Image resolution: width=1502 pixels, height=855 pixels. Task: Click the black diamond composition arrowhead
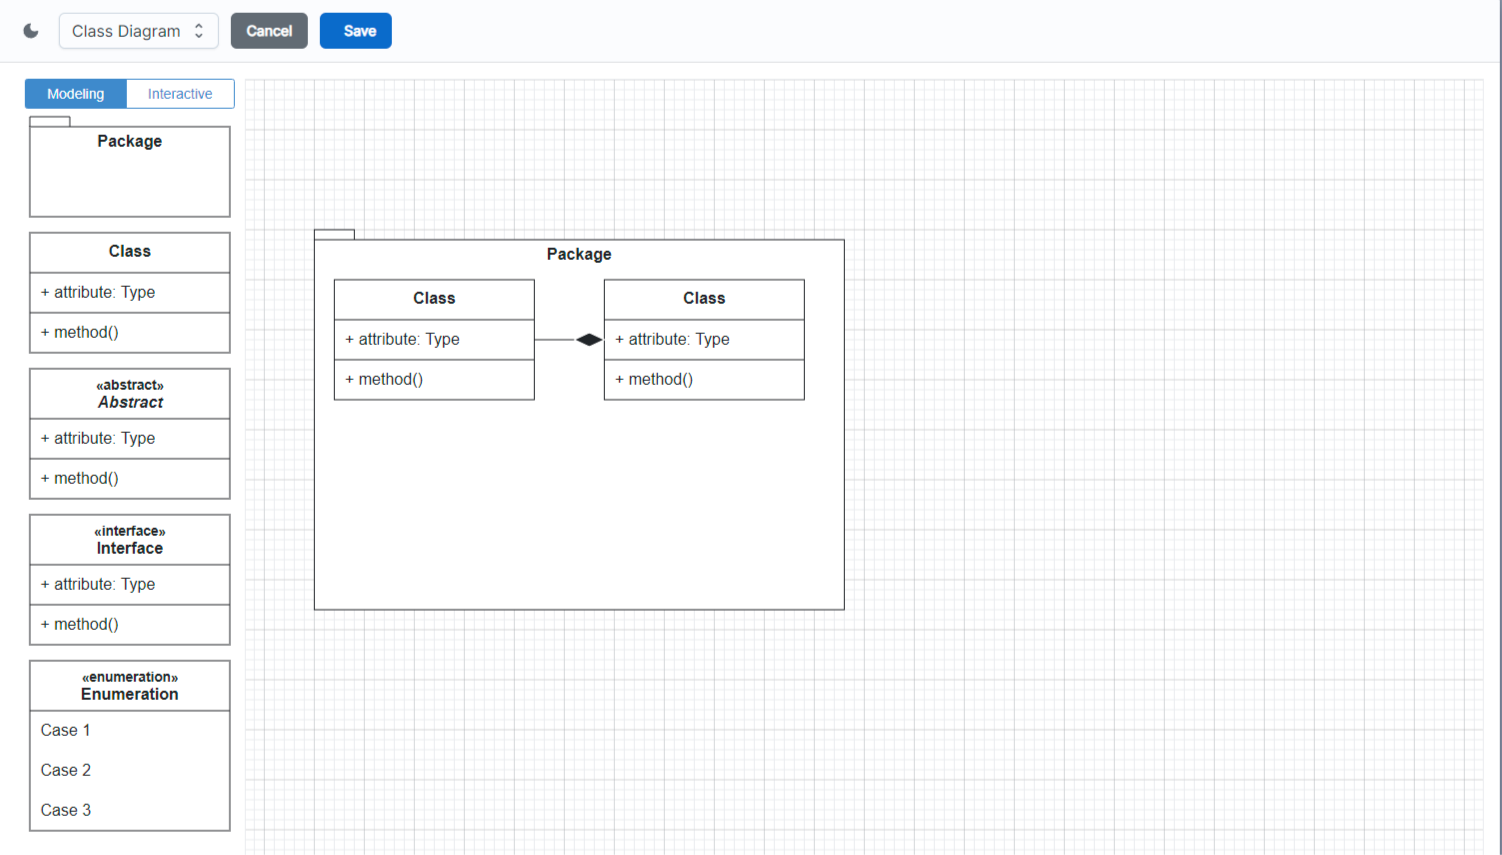point(589,340)
